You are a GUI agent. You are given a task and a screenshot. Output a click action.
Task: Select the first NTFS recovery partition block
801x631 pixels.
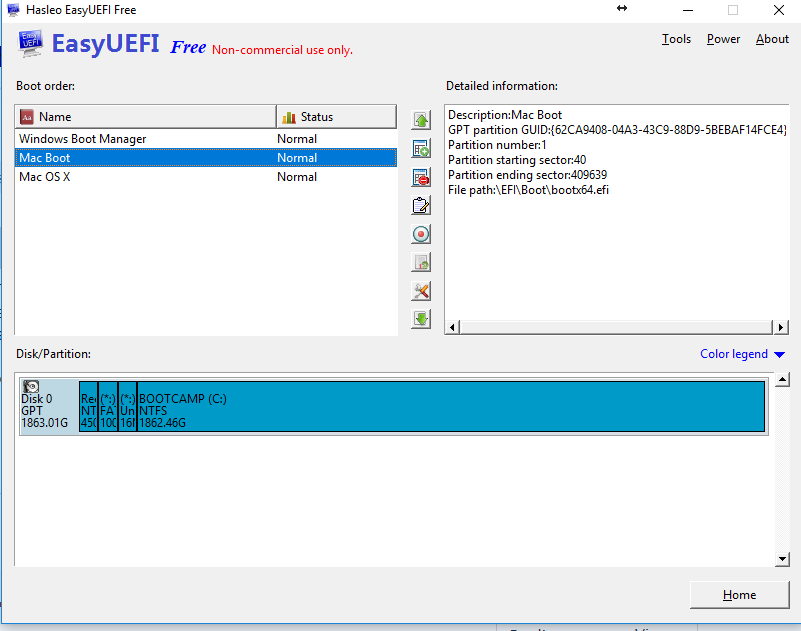click(x=88, y=407)
